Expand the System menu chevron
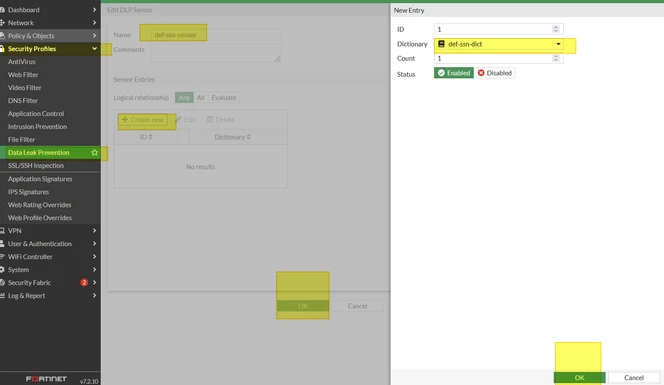 tap(94, 270)
